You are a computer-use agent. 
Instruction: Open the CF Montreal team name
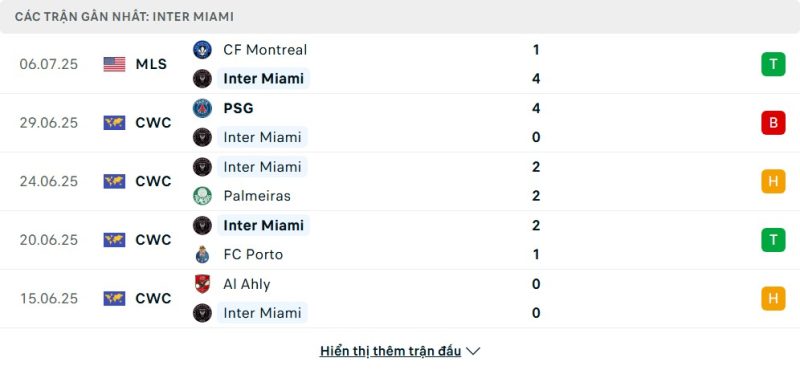[x=265, y=49]
